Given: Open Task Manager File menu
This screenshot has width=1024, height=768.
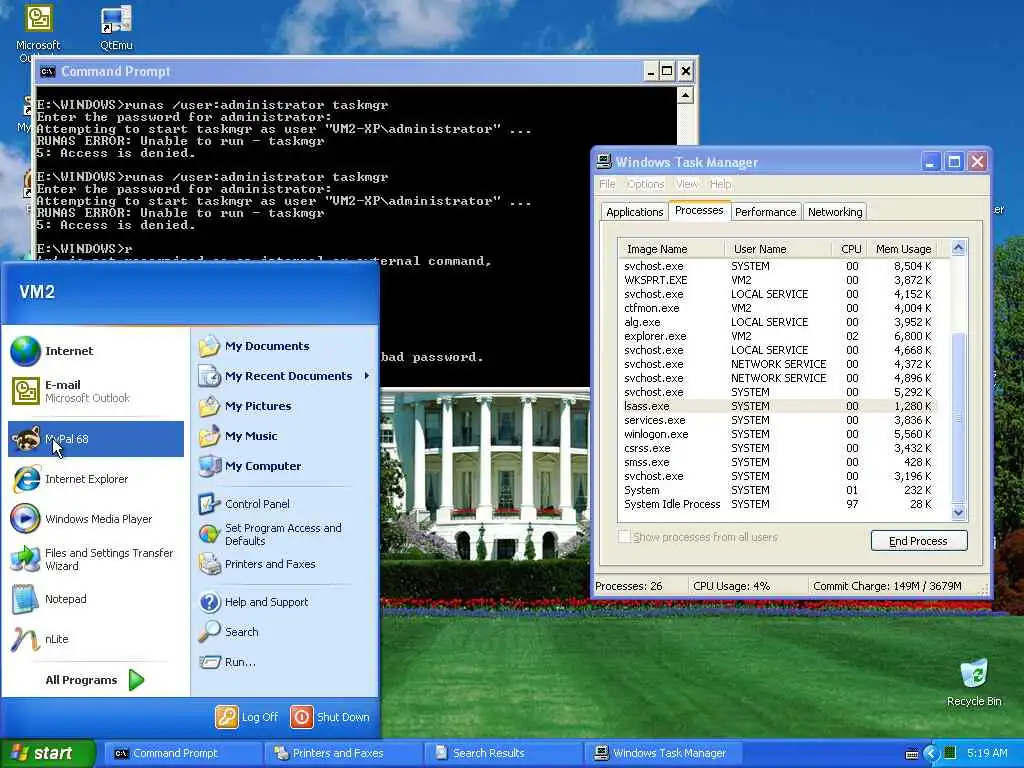Looking at the screenshot, I should [607, 184].
